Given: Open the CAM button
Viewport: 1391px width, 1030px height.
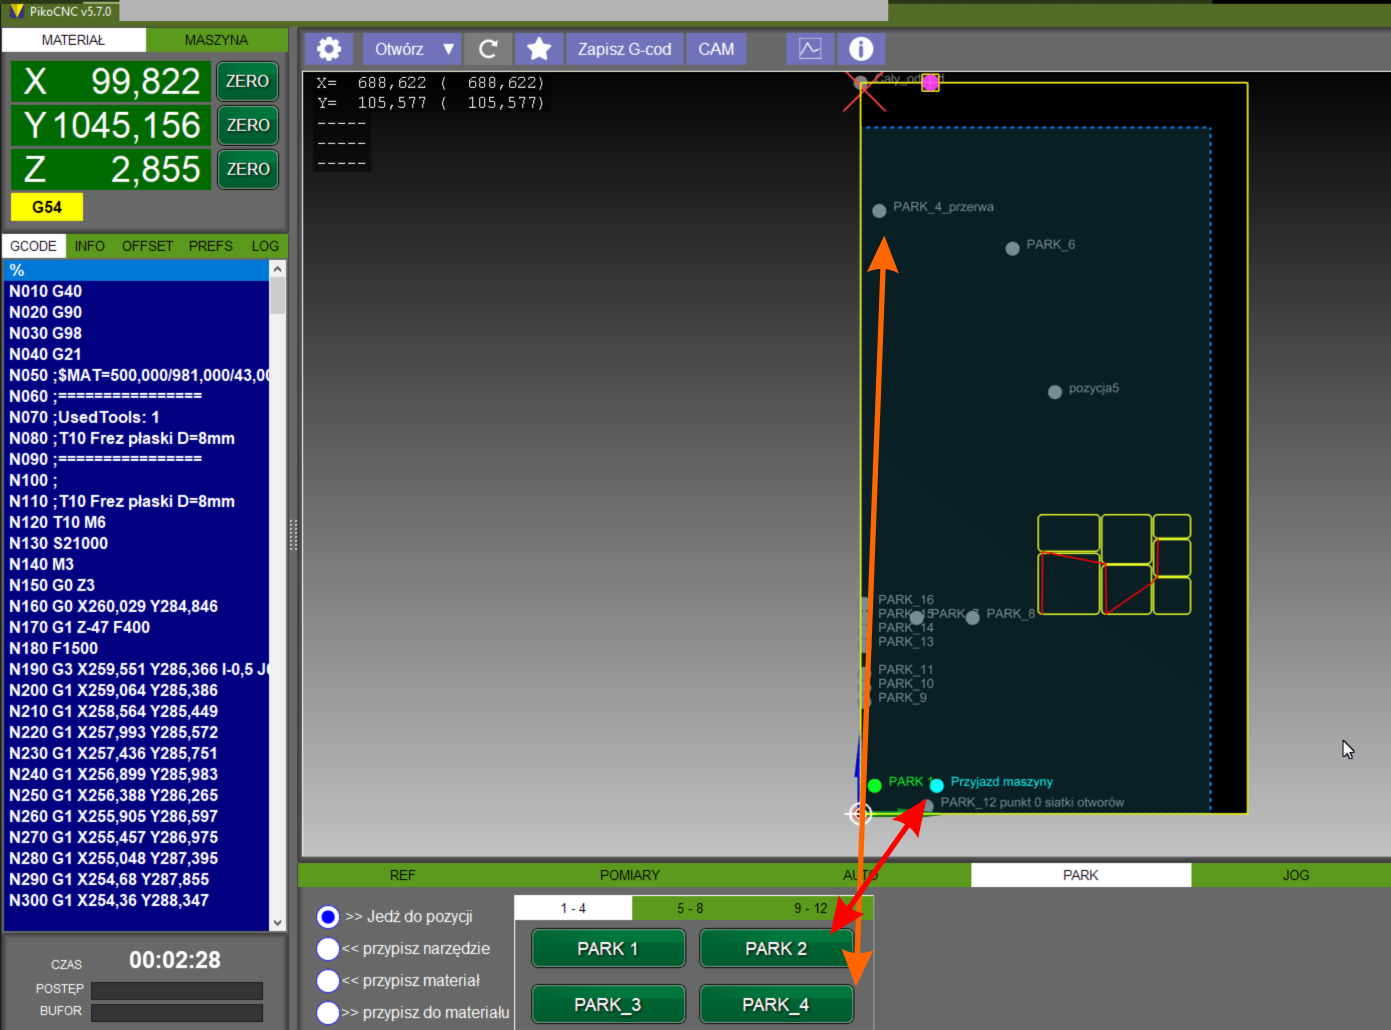Looking at the screenshot, I should coord(716,49).
